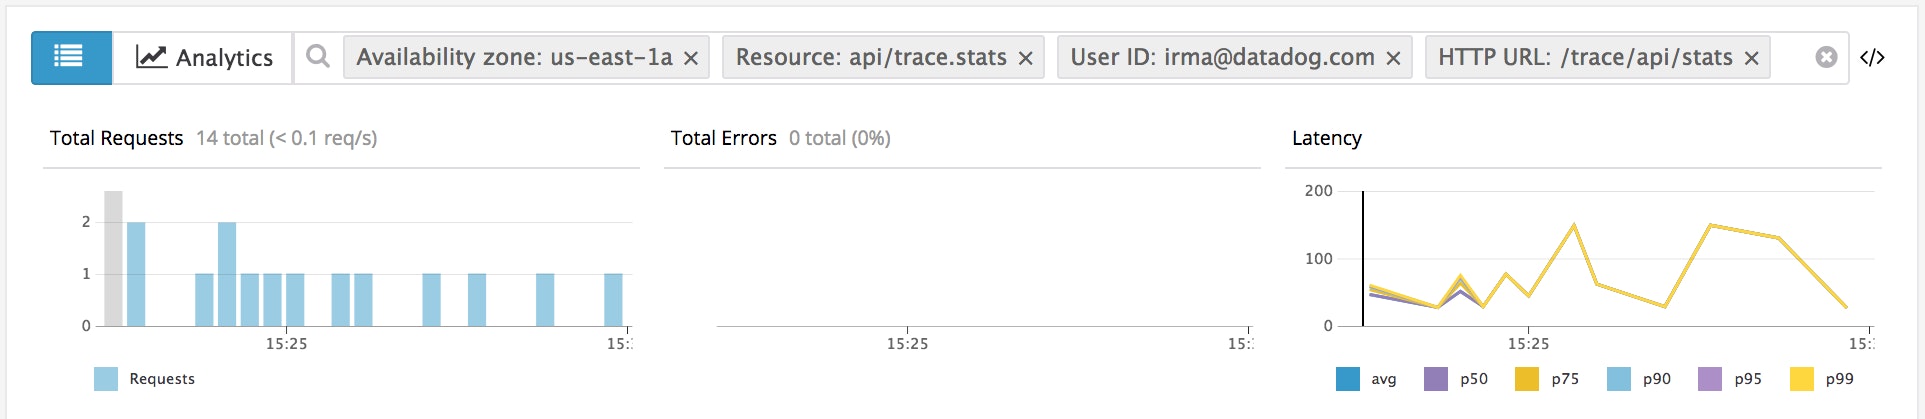Remove the Resource api/trace.stats filter
Image resolution: width=1925 pixels, height=419 pixels.
1025,59
